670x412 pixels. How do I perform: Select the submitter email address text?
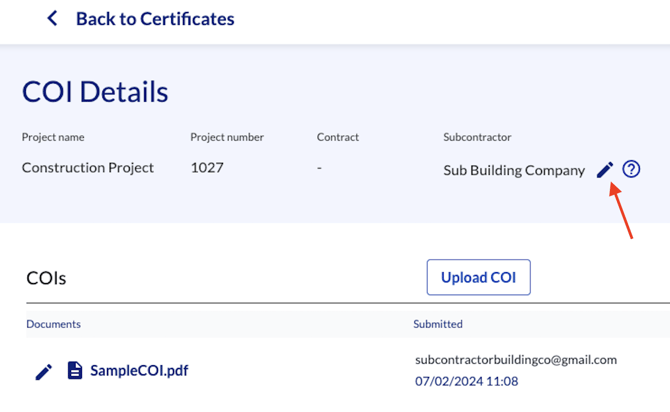(515, 360)
